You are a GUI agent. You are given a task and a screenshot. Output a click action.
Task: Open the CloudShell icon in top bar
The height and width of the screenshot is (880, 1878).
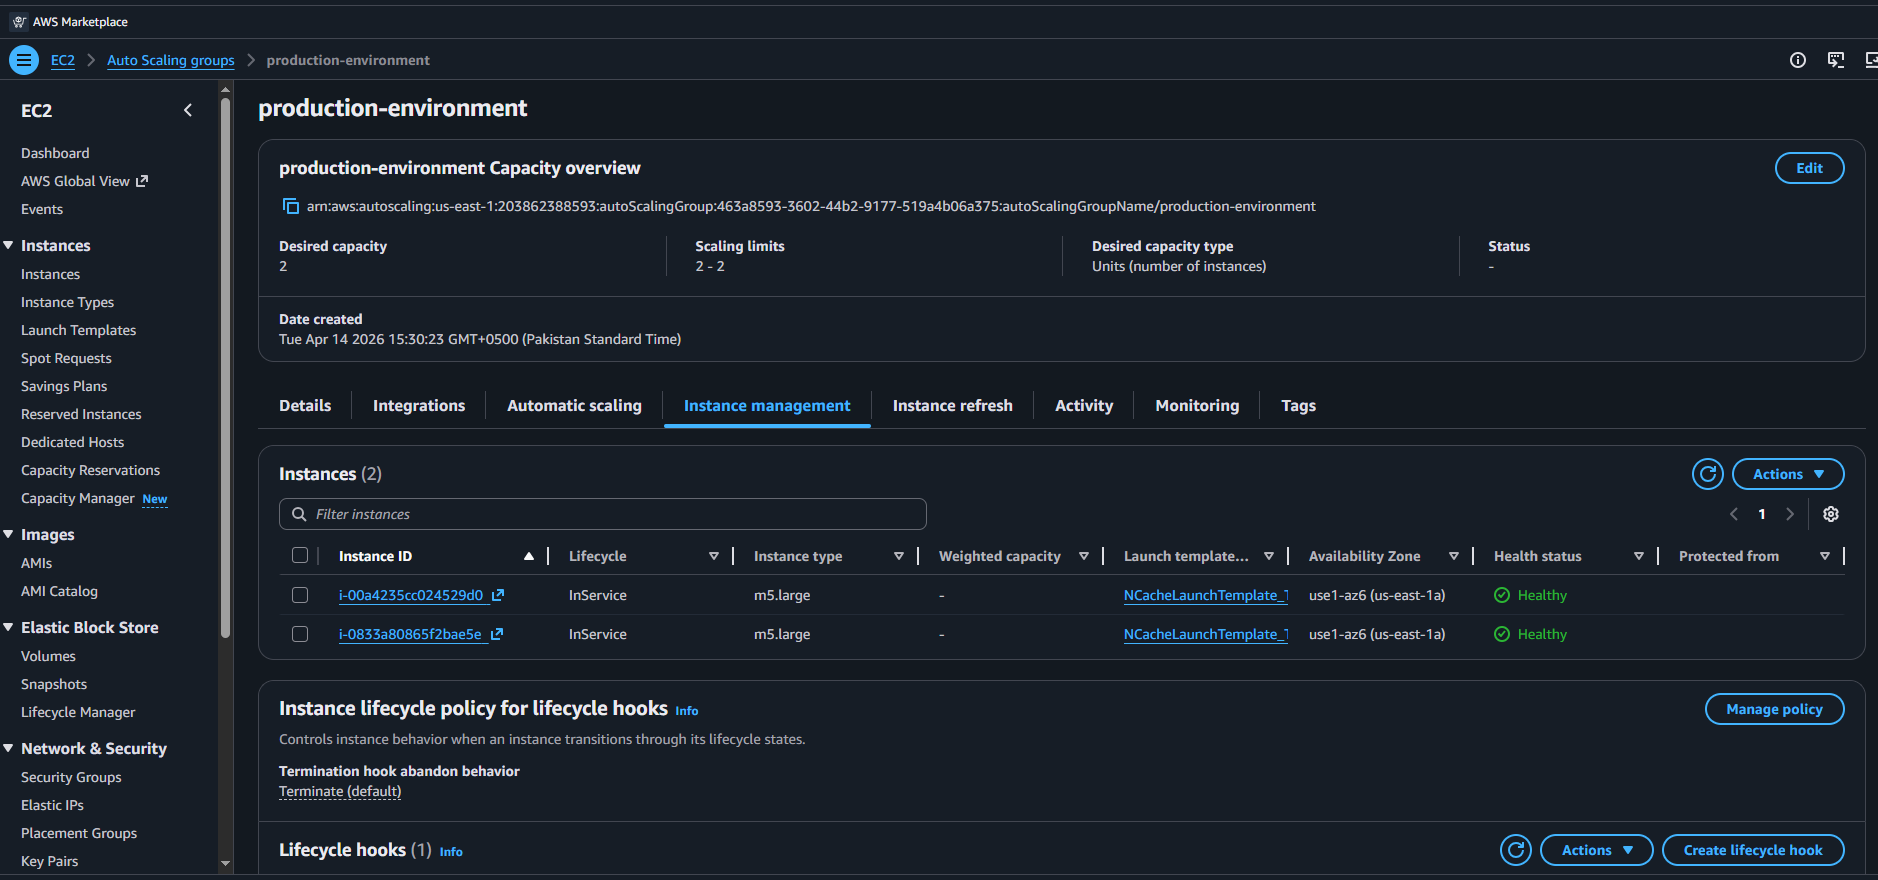click(x=1836, y=60)
